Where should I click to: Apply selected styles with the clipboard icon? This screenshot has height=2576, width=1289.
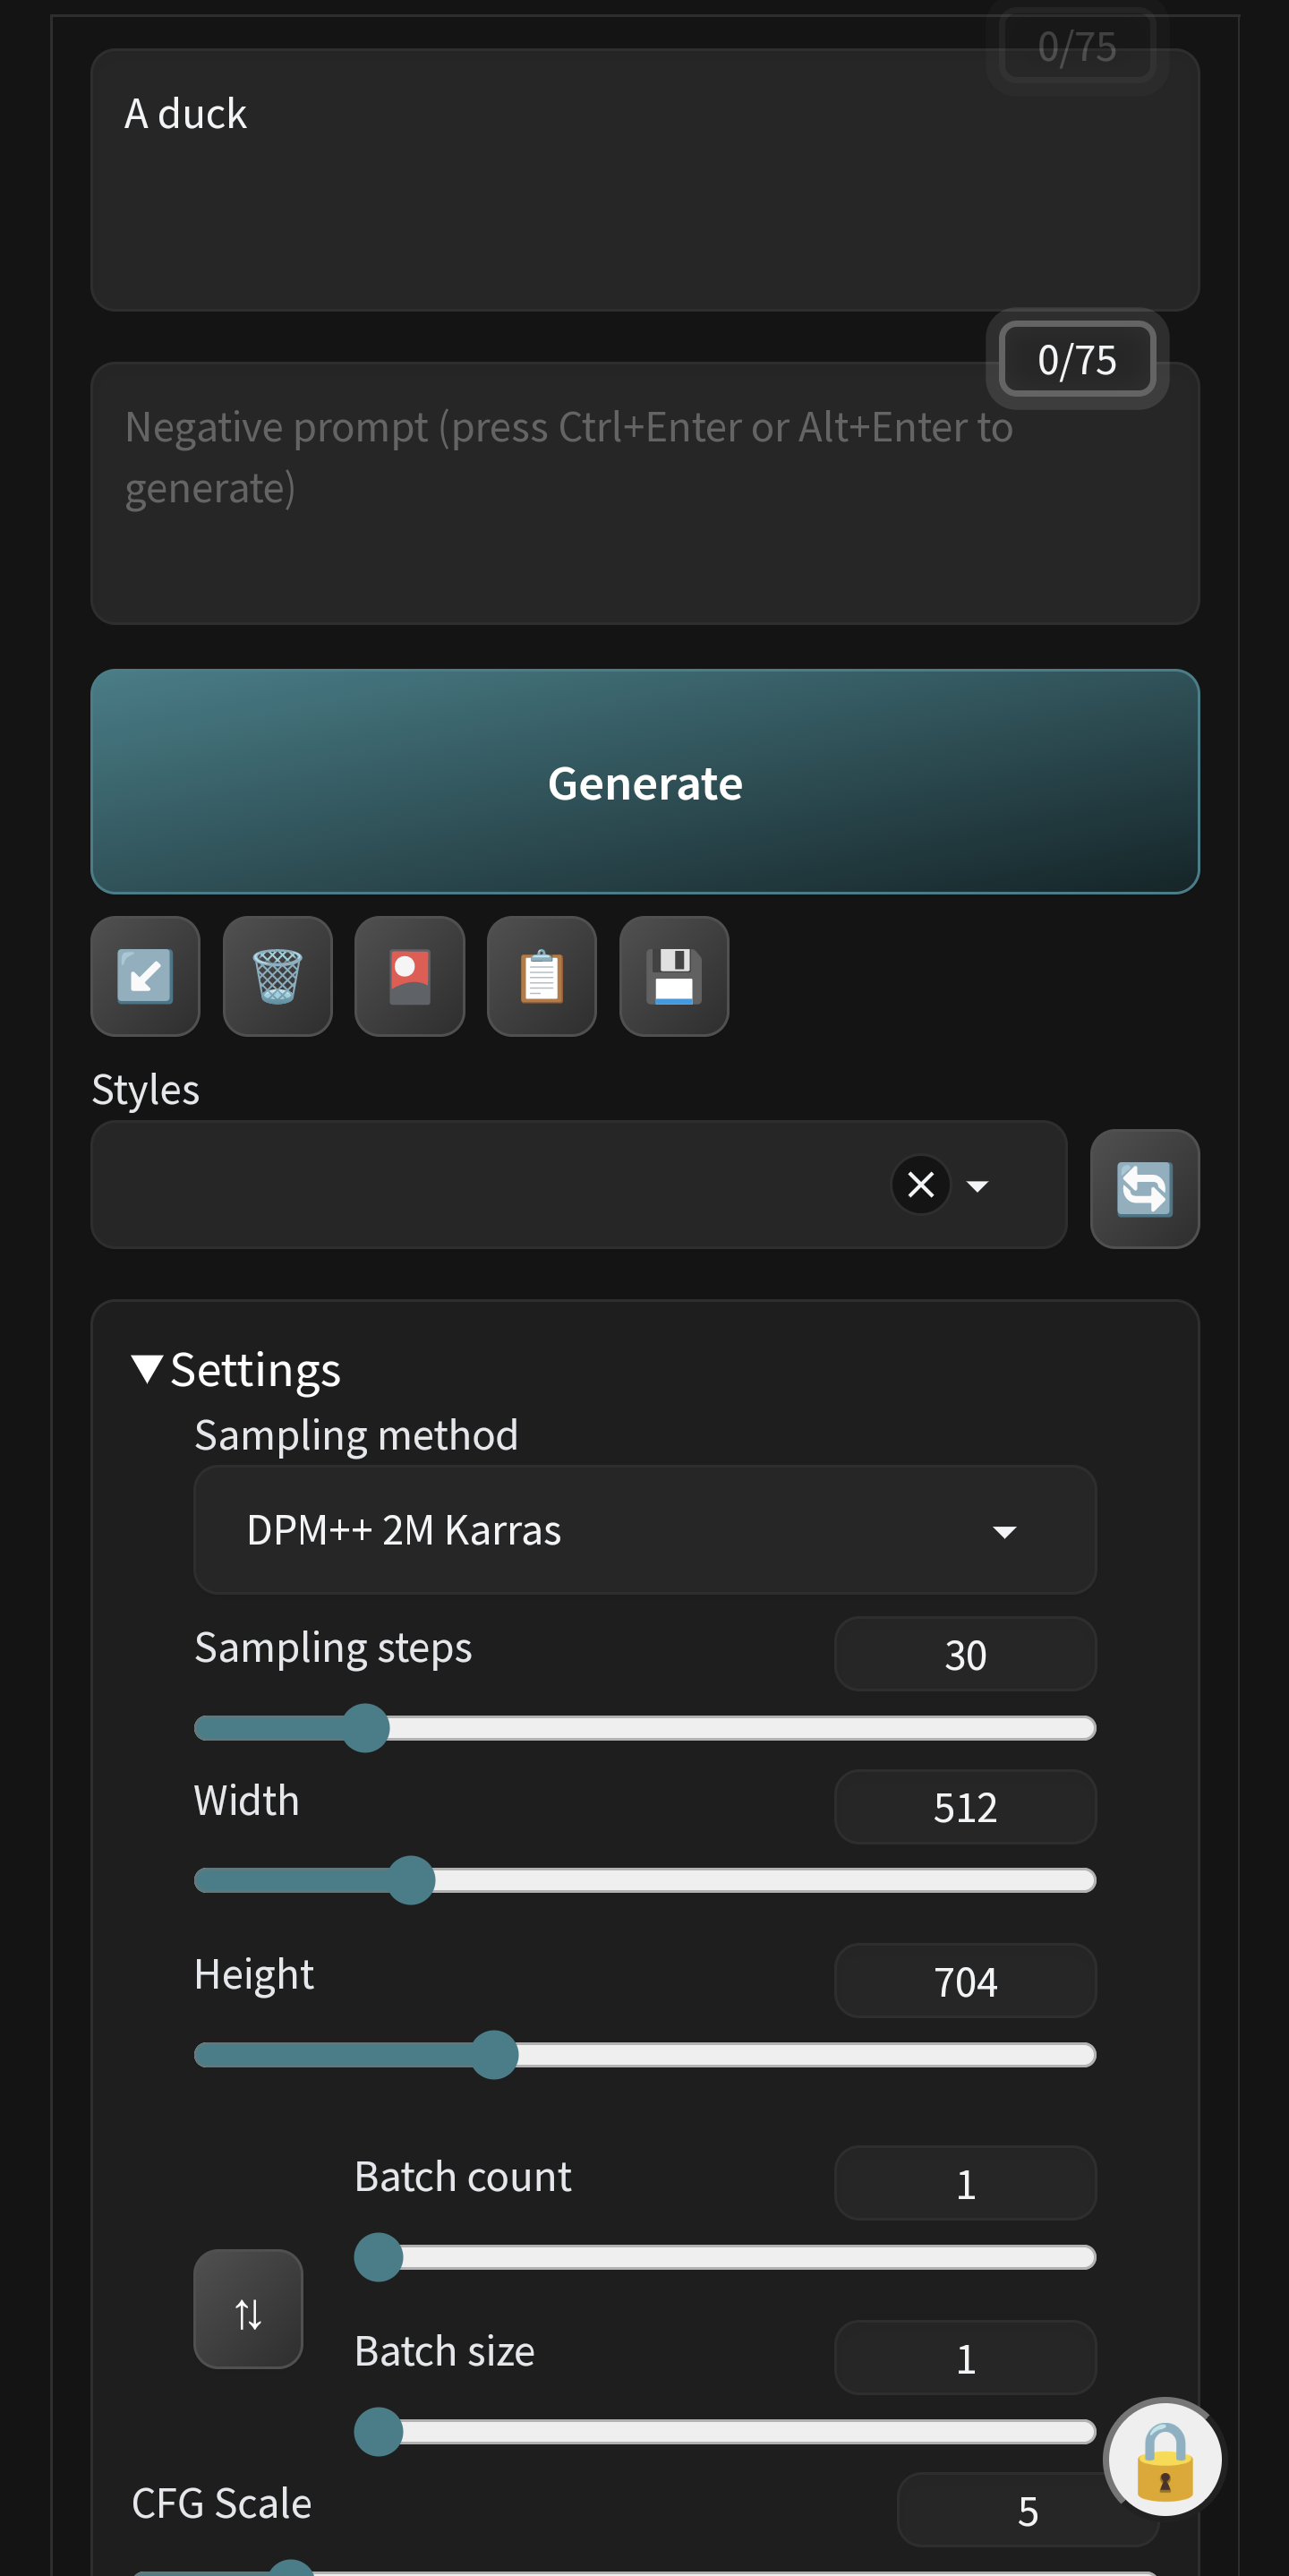pyautogui.click(x=541, y=976)
